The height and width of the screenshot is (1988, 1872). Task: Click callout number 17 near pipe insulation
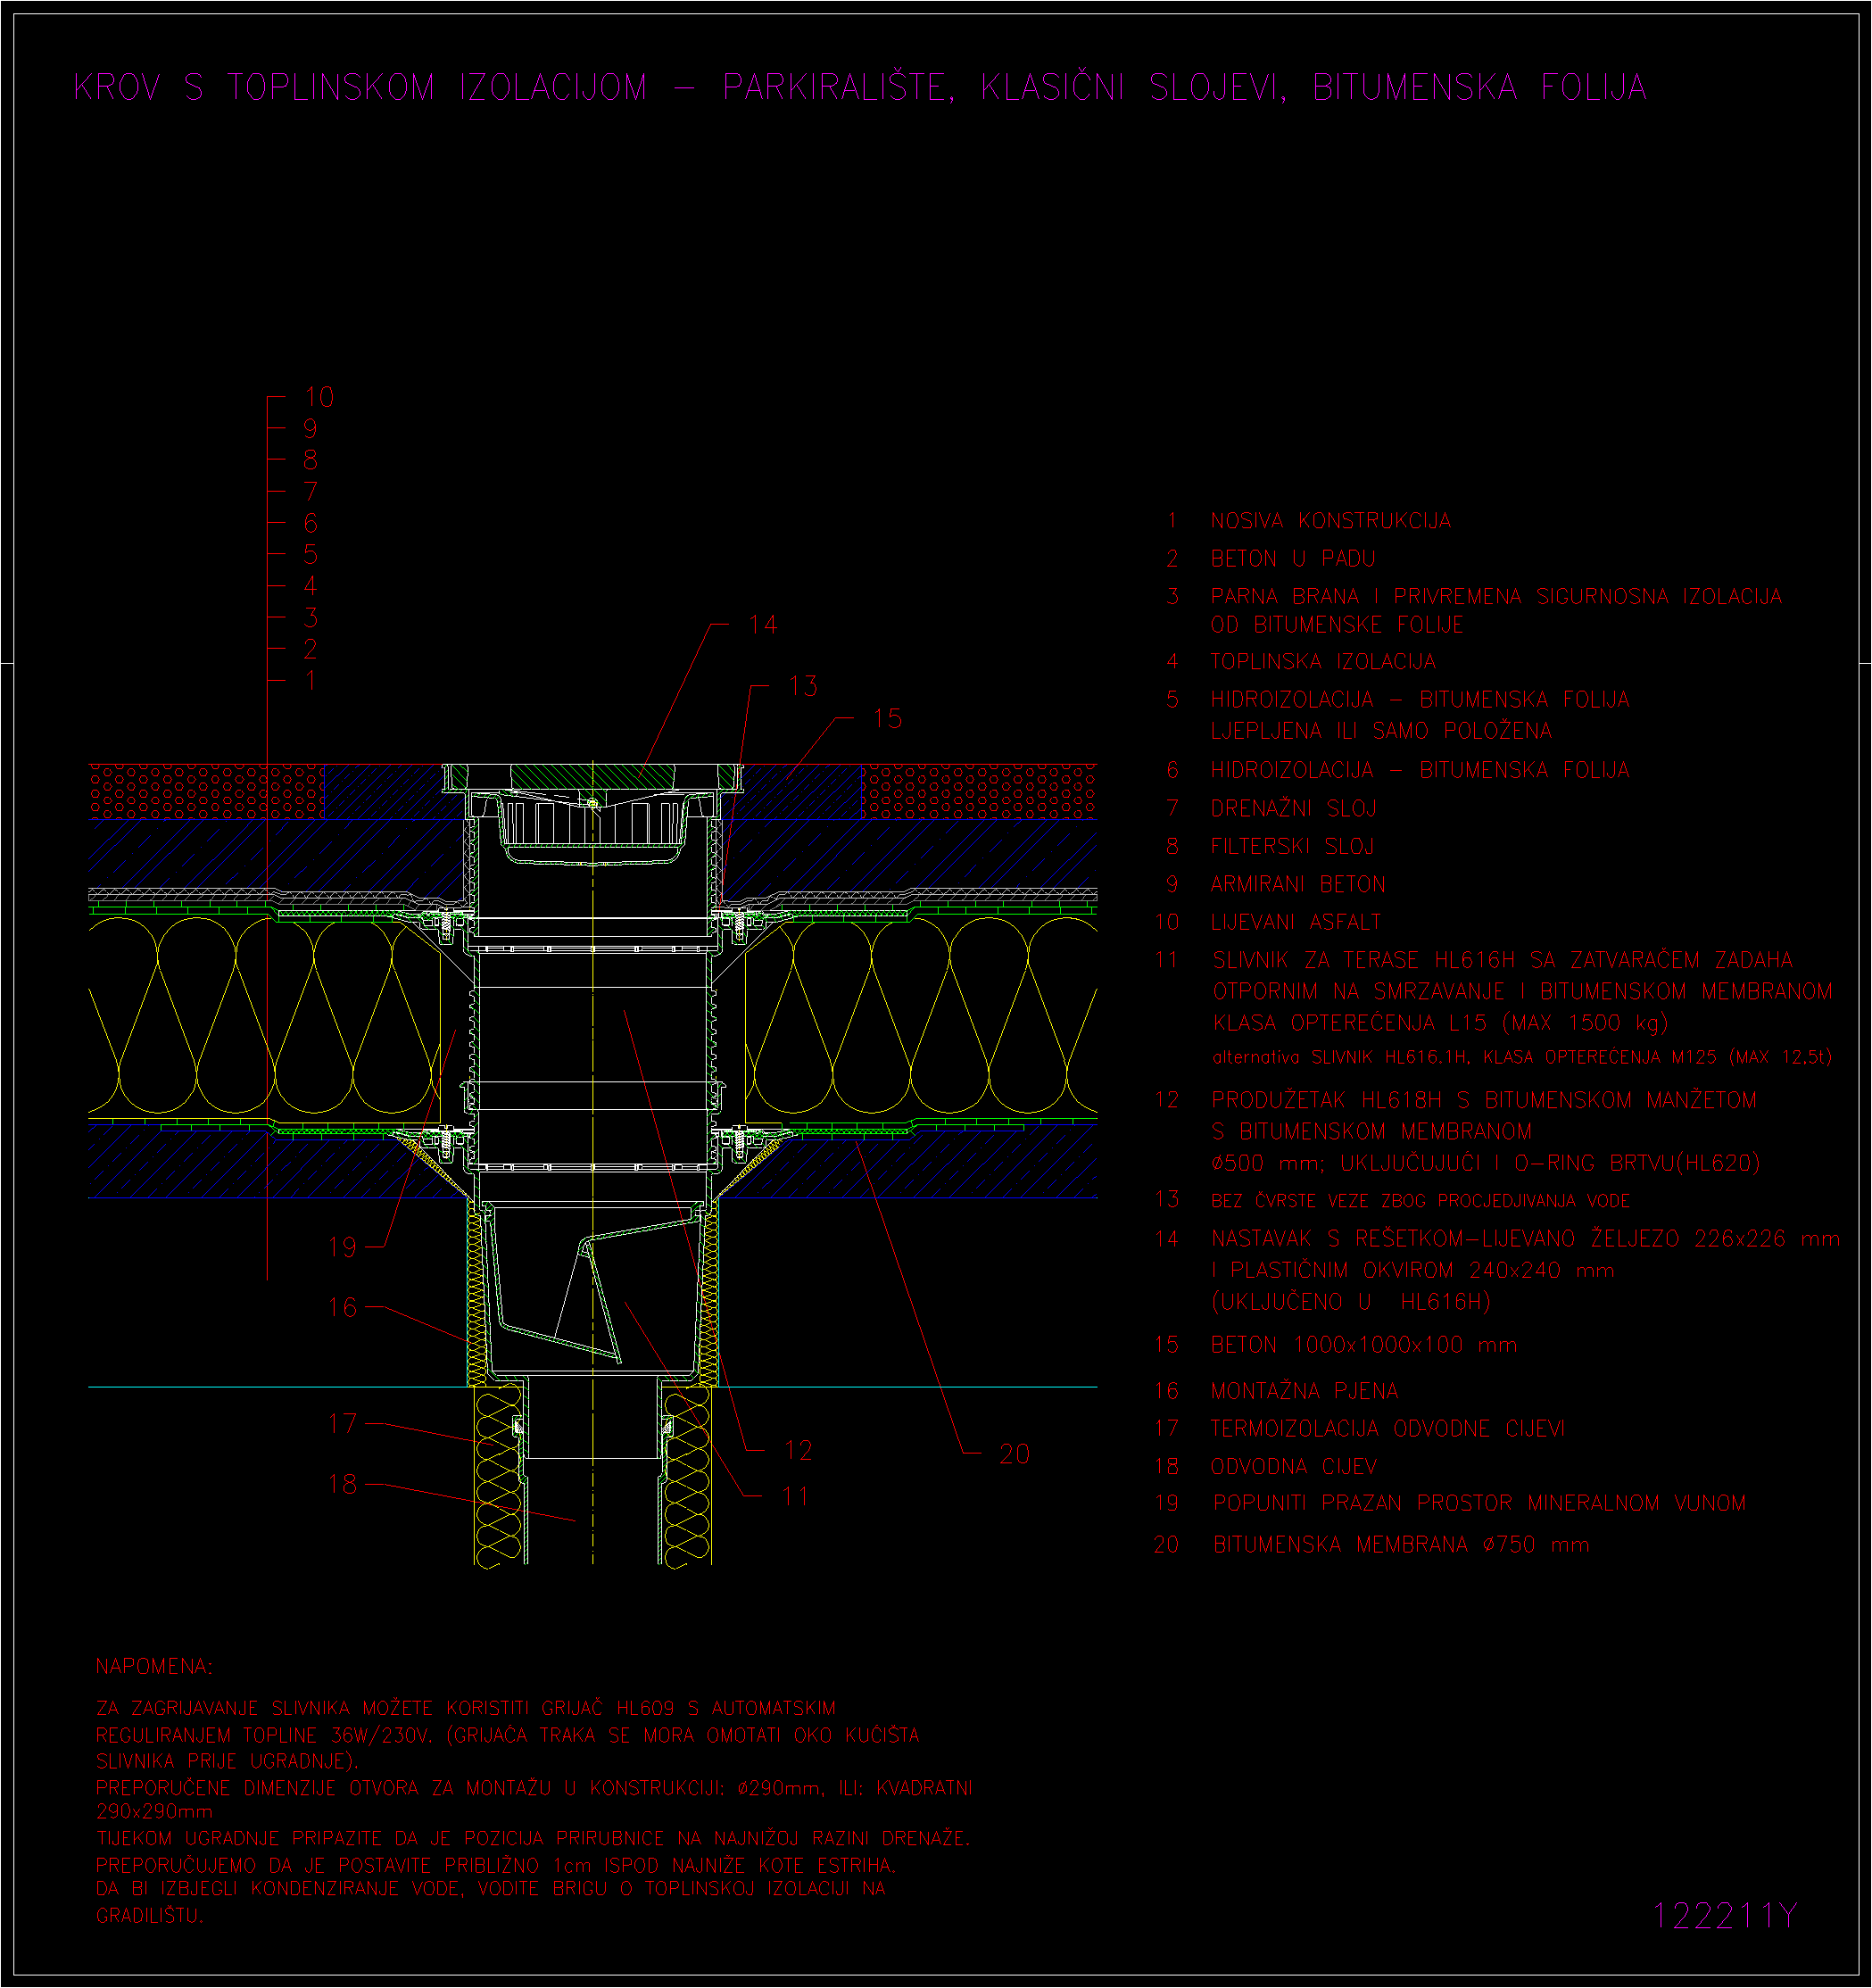[x=342, y=1423]
